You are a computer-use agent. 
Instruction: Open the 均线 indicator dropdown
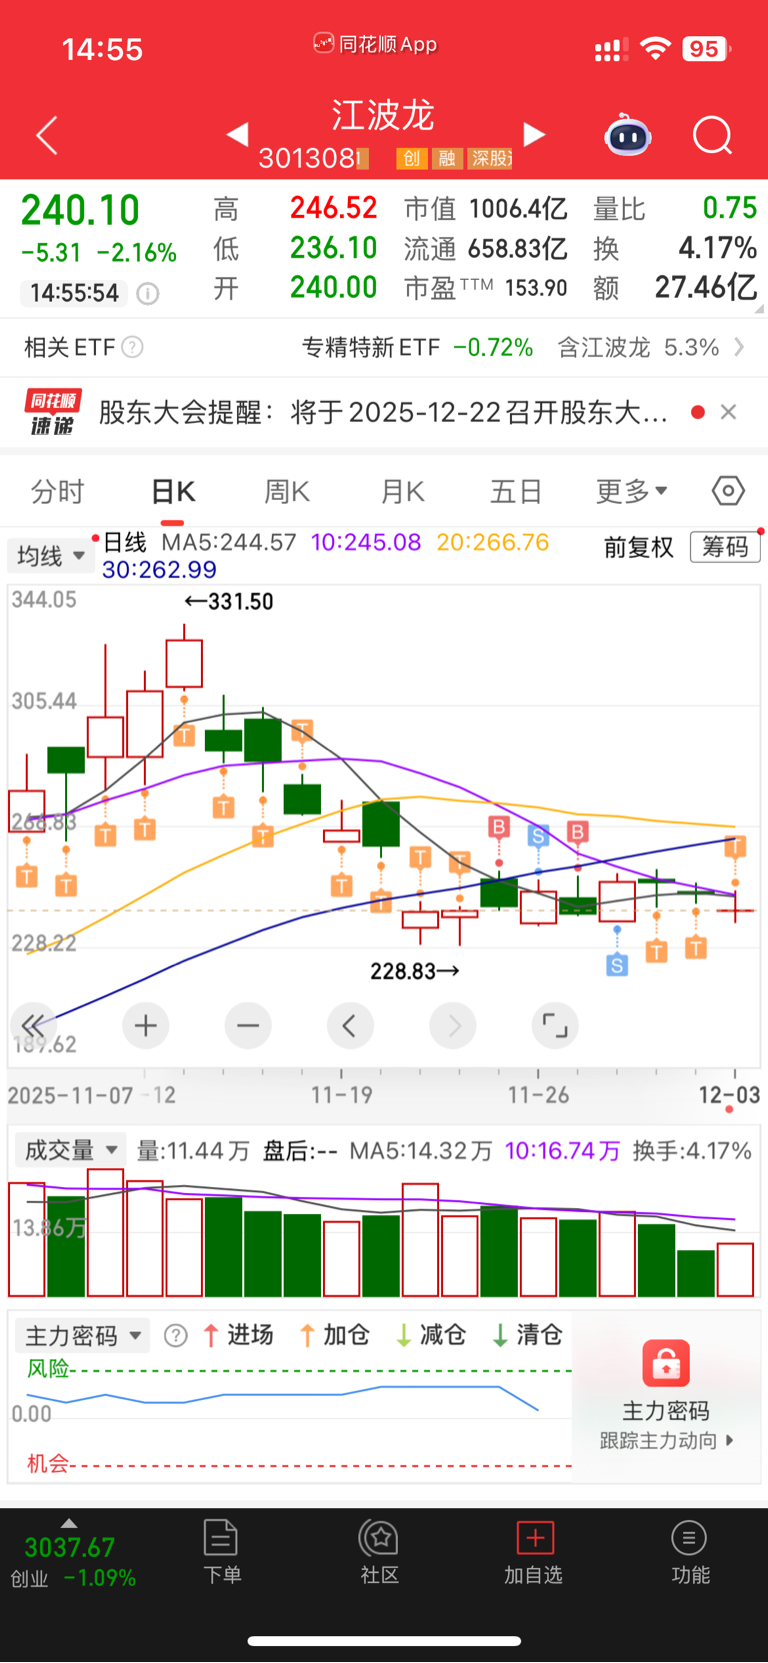[50, 555]
